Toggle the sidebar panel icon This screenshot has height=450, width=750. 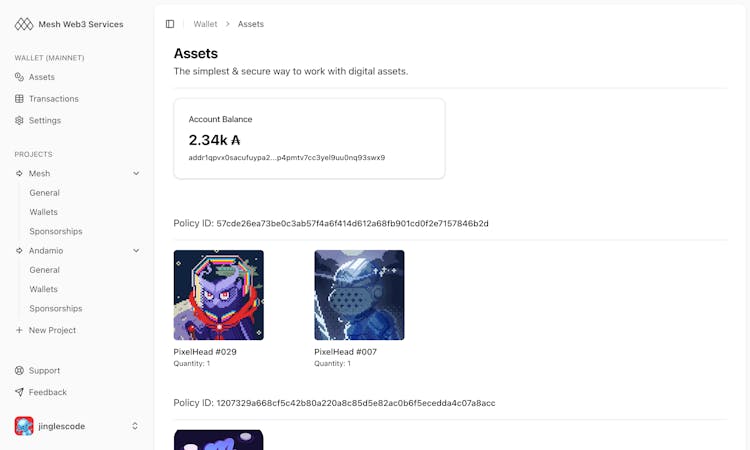click(170, 24)
